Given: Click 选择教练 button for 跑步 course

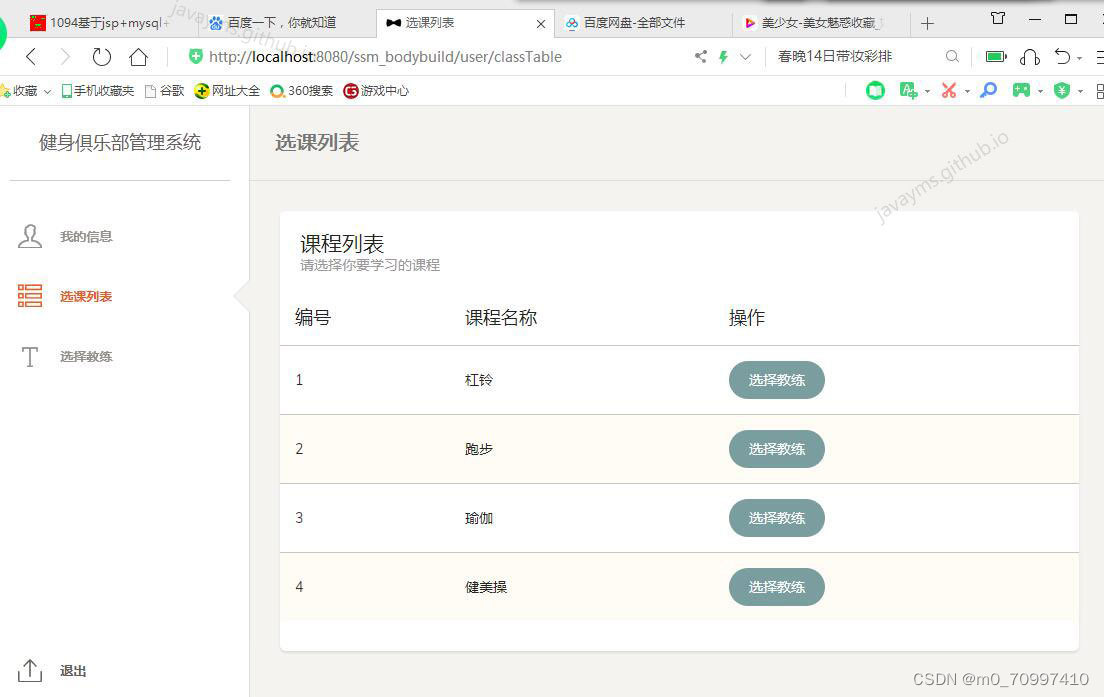Looking at the screenshot, I should 777,449.
